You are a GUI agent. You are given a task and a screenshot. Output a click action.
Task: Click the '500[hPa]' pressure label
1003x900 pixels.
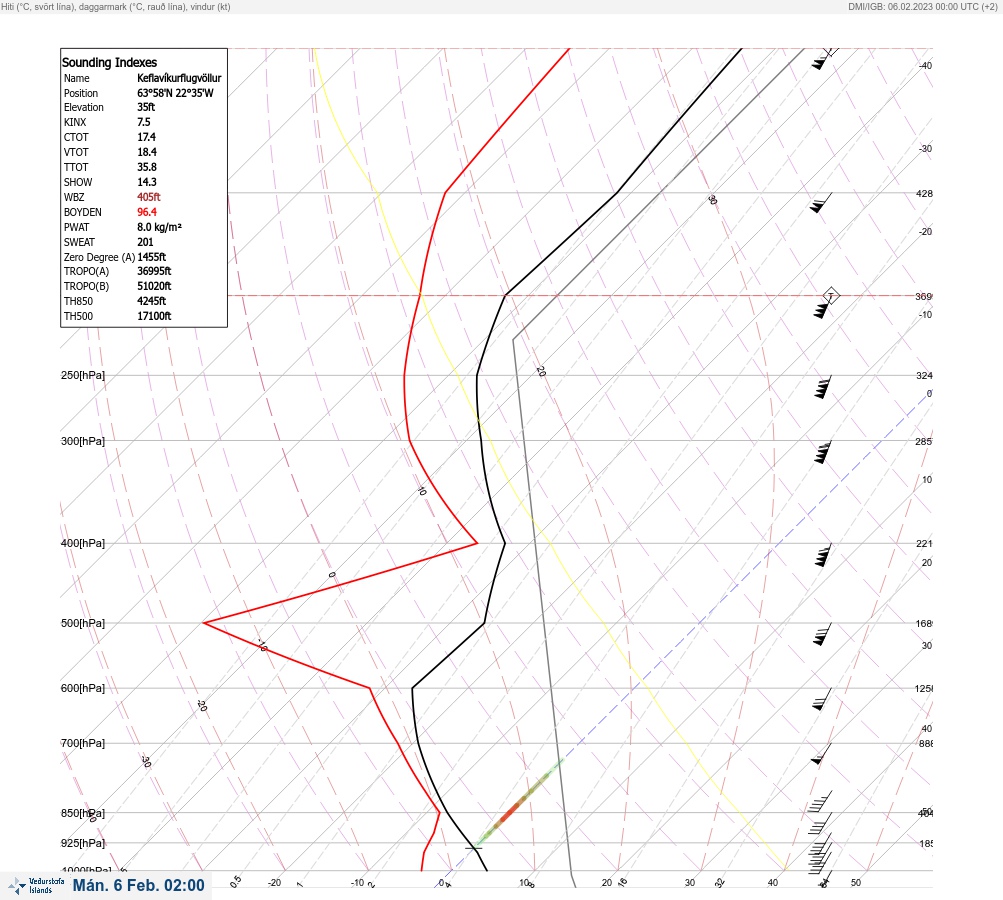pos(83,622)
